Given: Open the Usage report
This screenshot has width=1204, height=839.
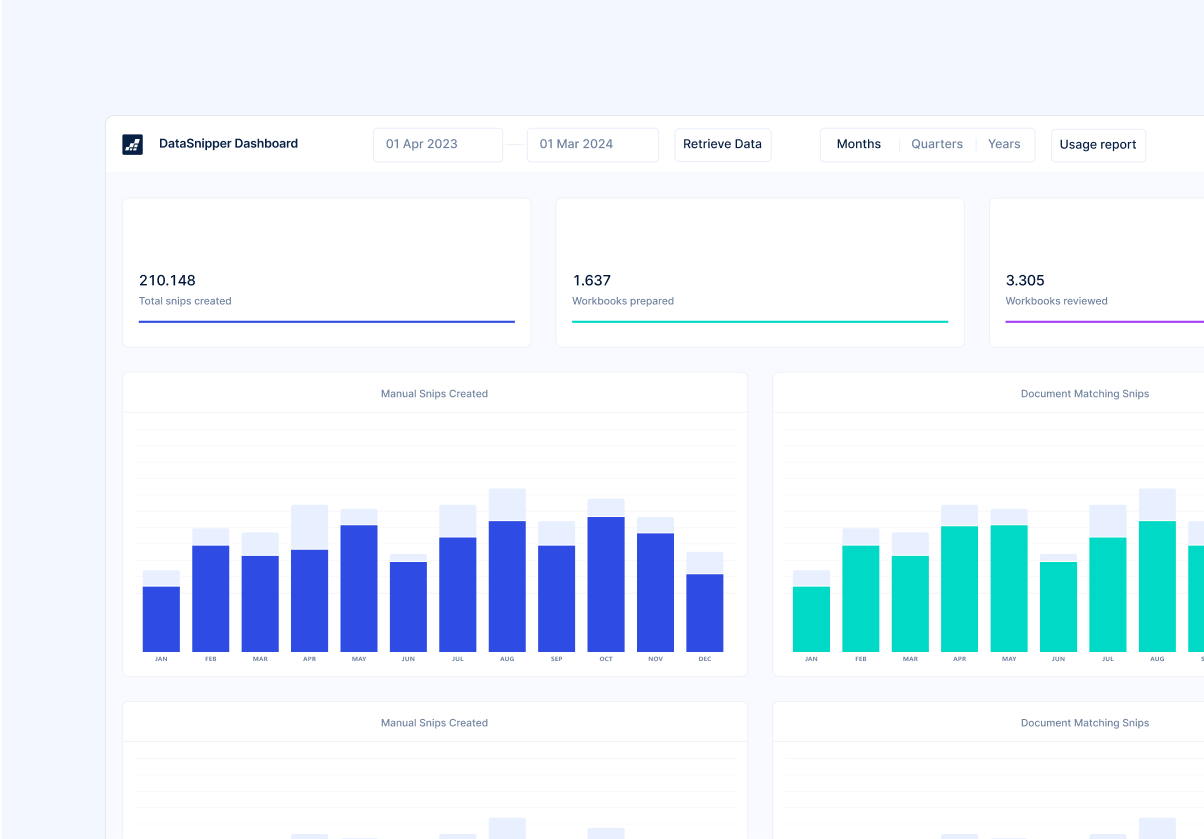Looking at the screenshot, I should click(1098, 144).
